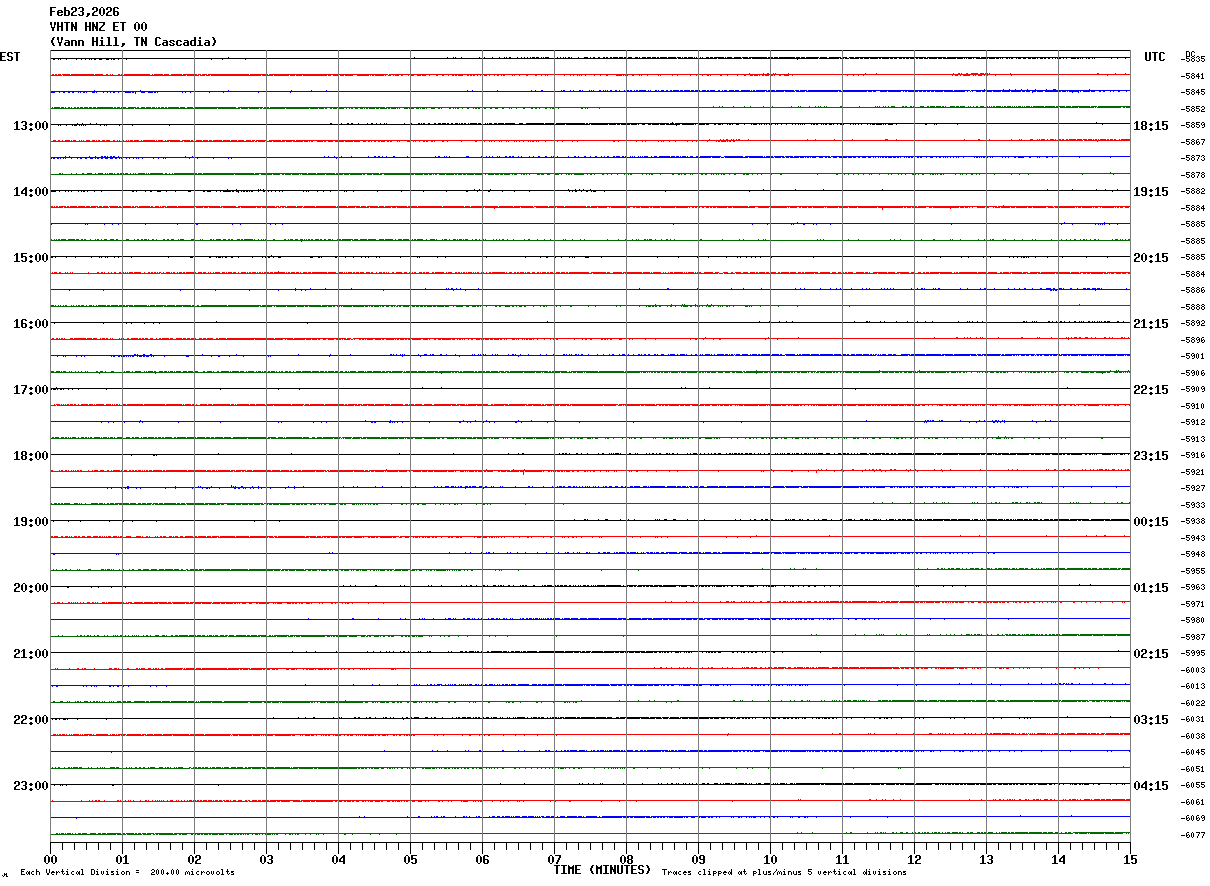Select the 23:00 EST row label

click(x=31, y=785)
